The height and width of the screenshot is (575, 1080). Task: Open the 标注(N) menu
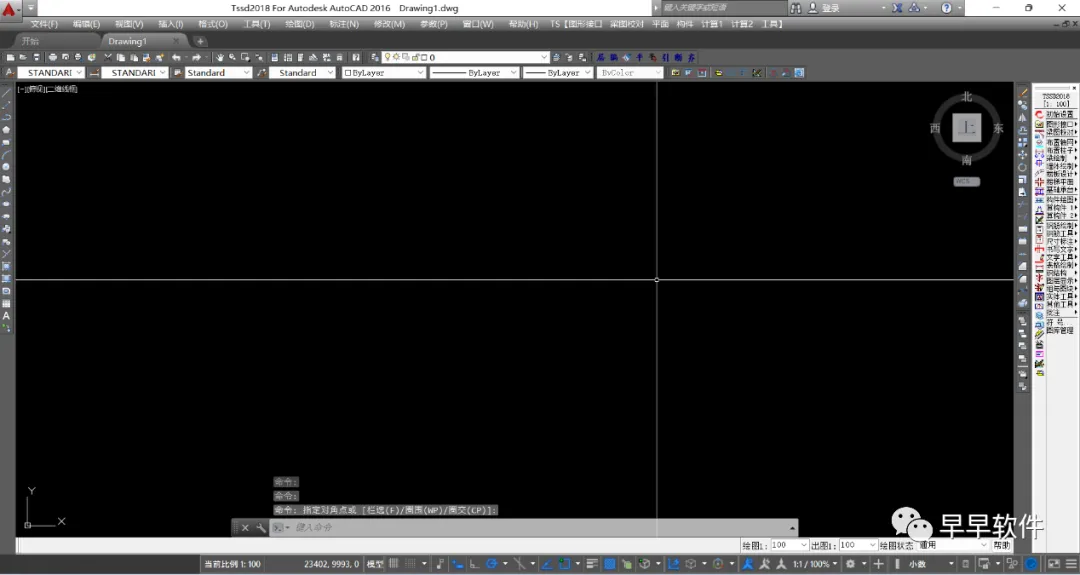click(x=344, y=24)
